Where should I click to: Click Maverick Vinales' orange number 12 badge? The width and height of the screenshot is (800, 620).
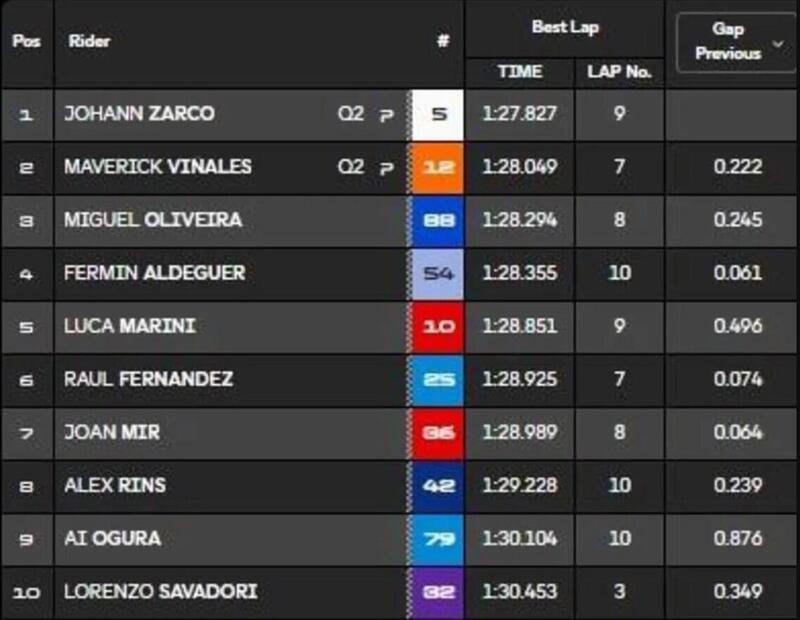pyautogui.click(x=437, y=167)
